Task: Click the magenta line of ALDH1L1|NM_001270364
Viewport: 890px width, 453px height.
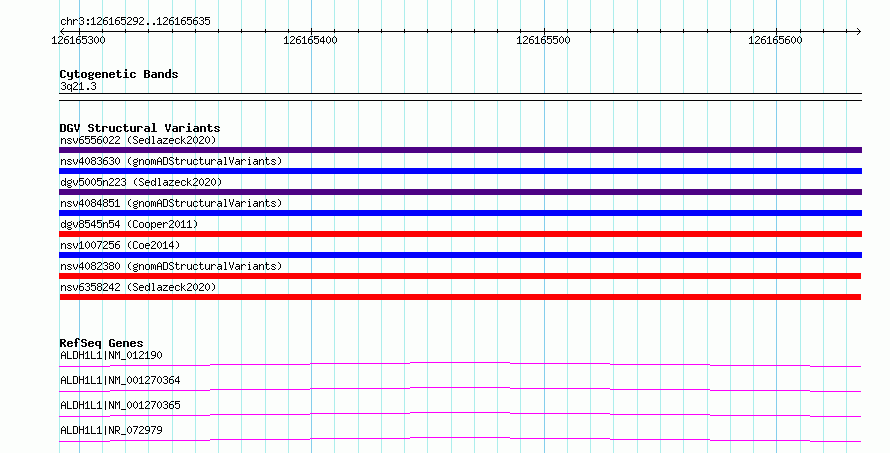Action: pos(460,389)
